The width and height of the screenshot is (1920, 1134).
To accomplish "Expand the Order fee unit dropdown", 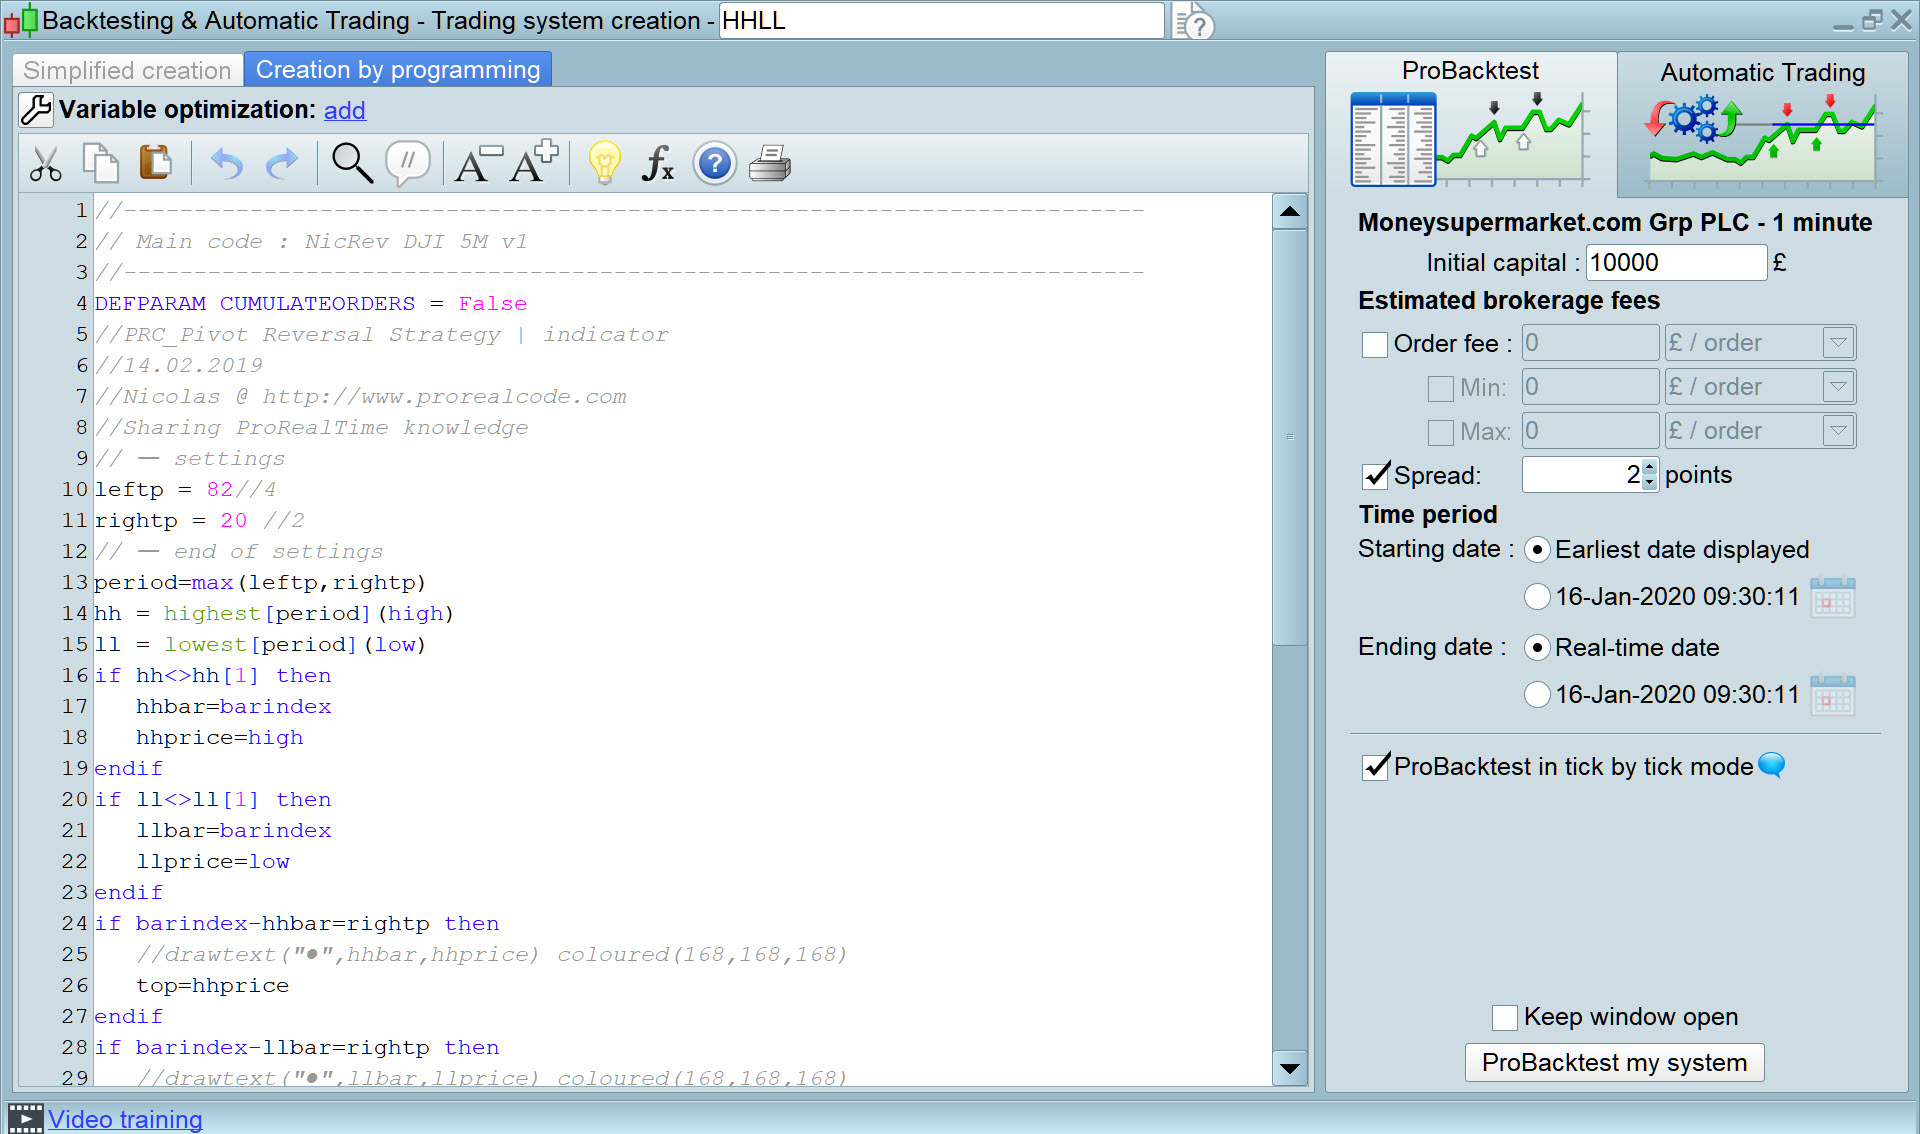I will pos(1838,343).
